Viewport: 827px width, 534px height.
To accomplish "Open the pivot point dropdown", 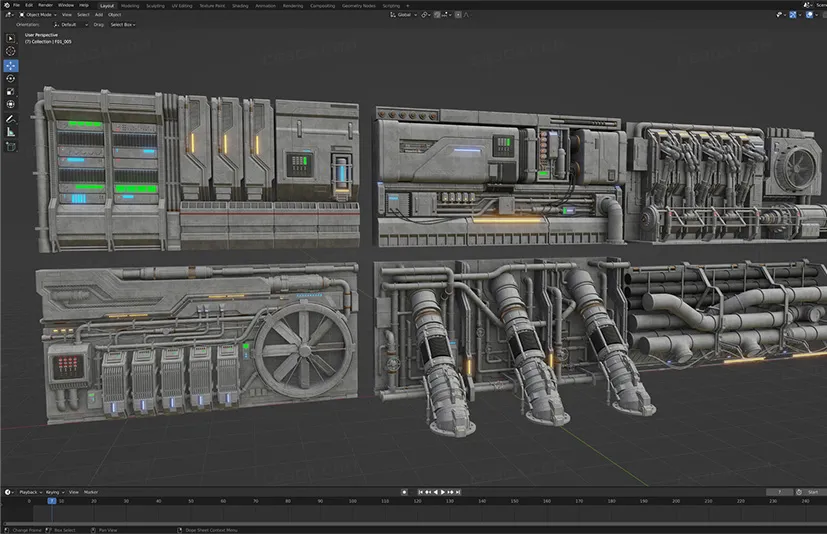I will [427, 15].
